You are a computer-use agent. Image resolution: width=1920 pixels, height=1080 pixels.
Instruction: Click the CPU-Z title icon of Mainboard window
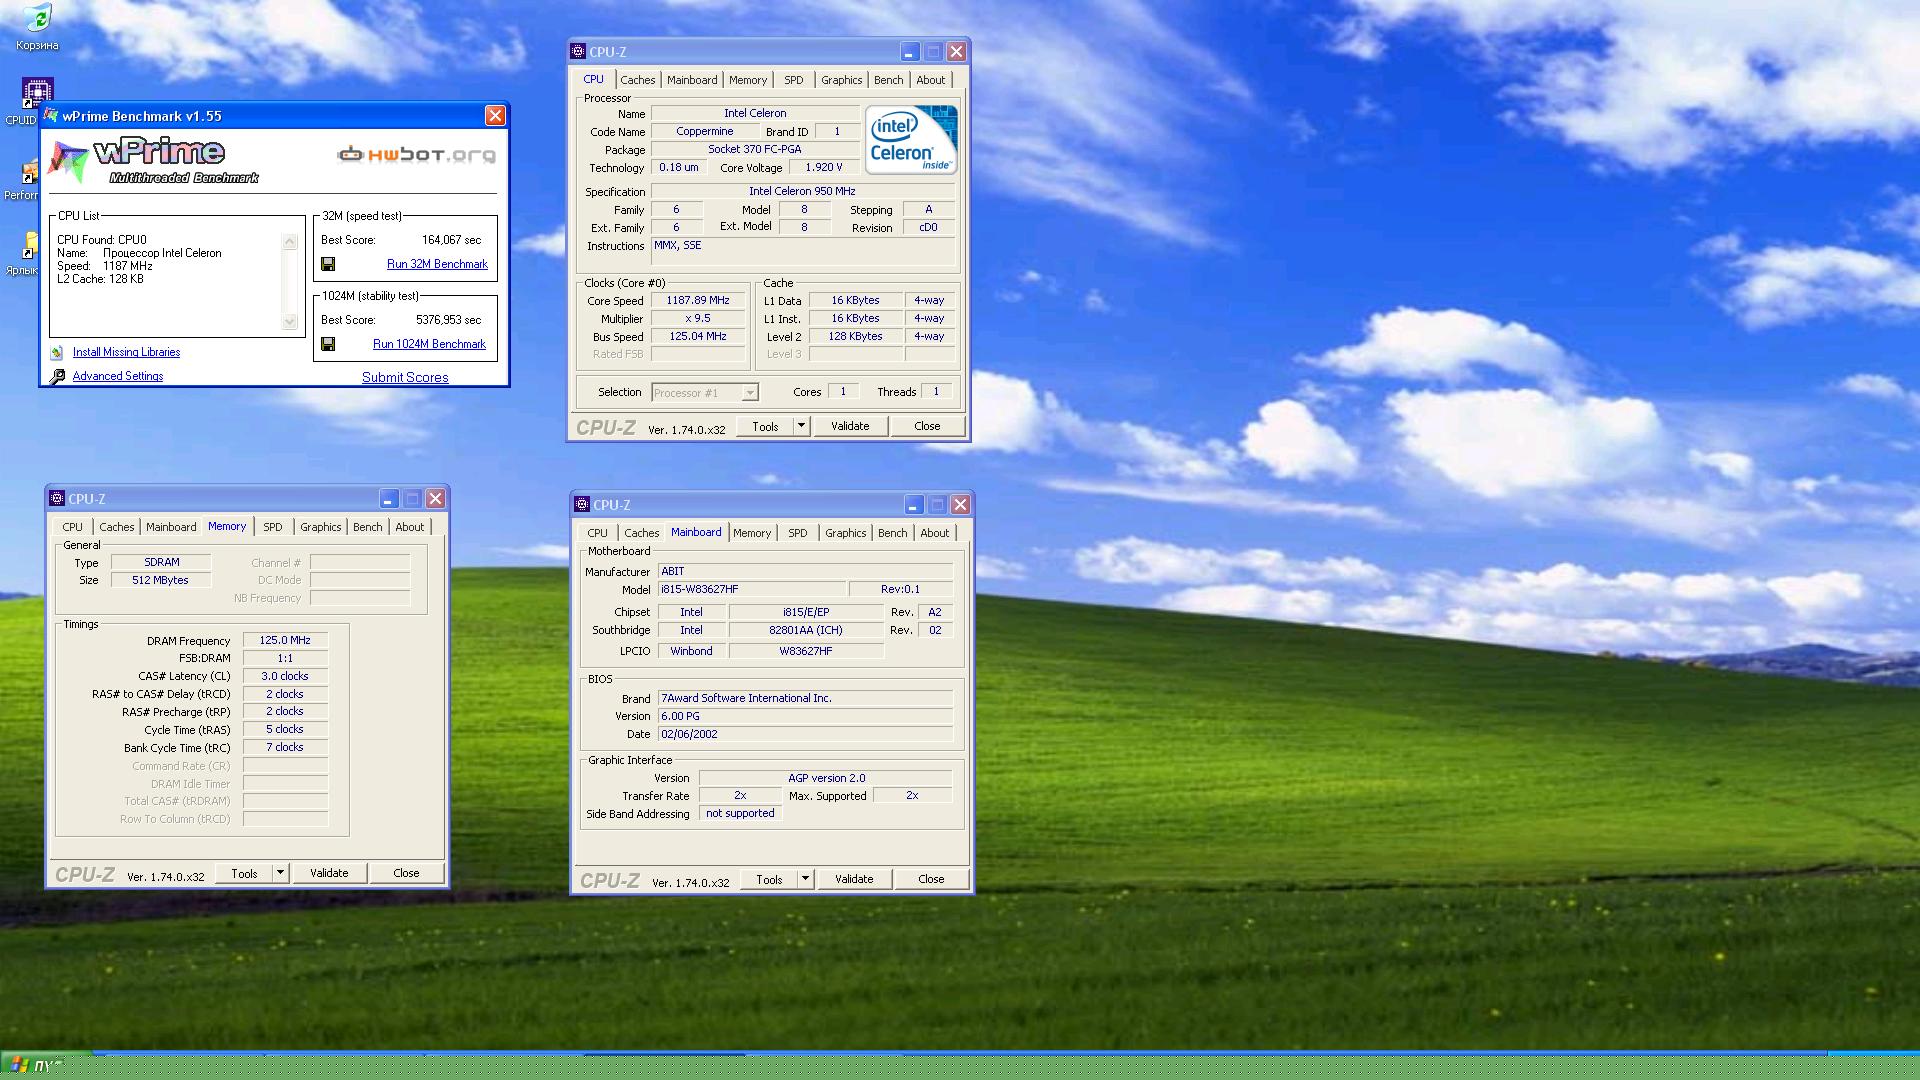582,505
